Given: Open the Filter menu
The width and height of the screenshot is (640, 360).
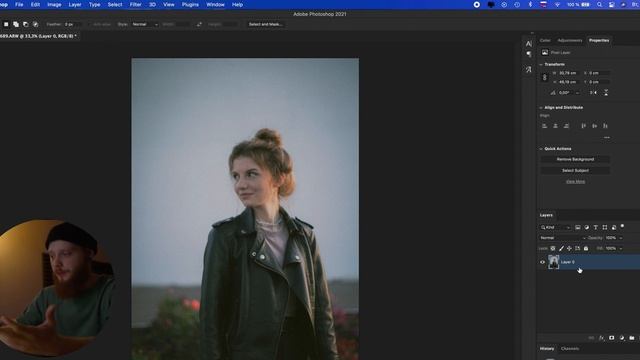Looking at the screenshot, I should [x=136, y=4].
